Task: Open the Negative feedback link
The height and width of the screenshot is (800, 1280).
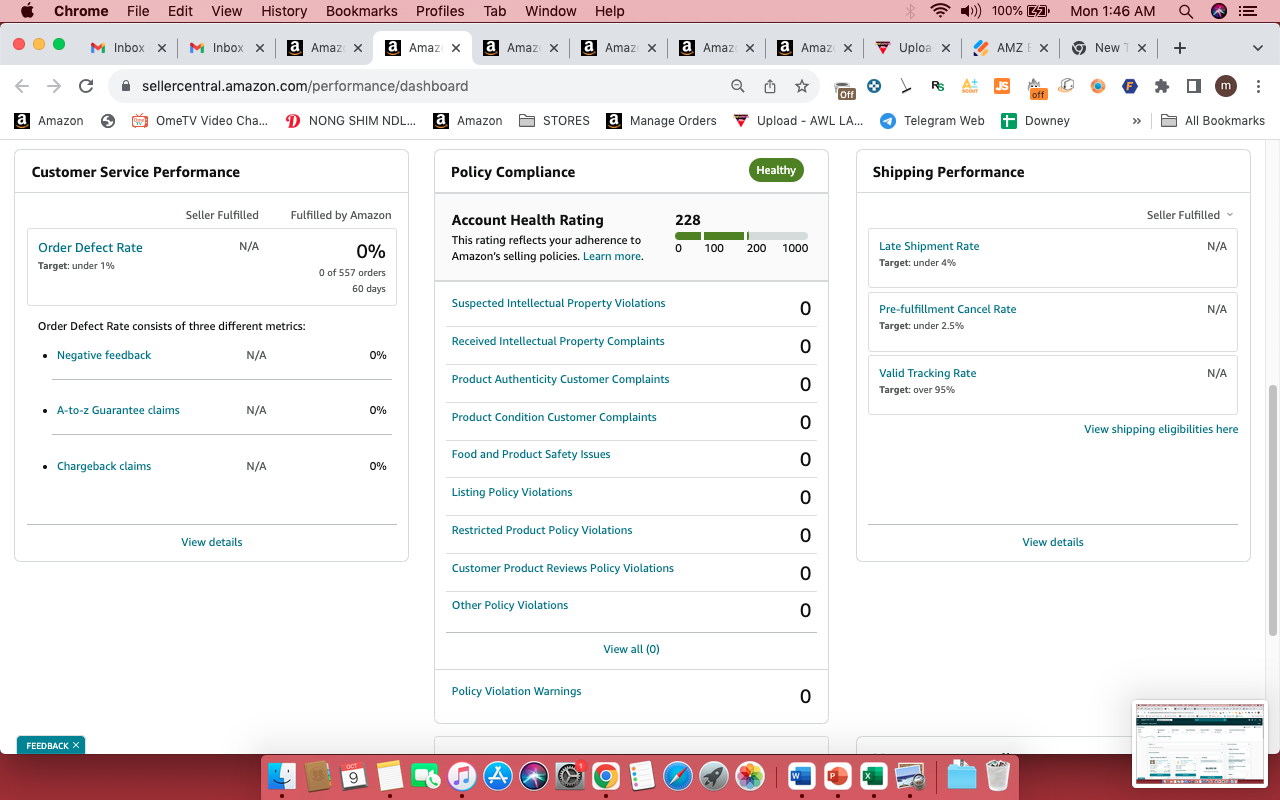Action: 104,355
